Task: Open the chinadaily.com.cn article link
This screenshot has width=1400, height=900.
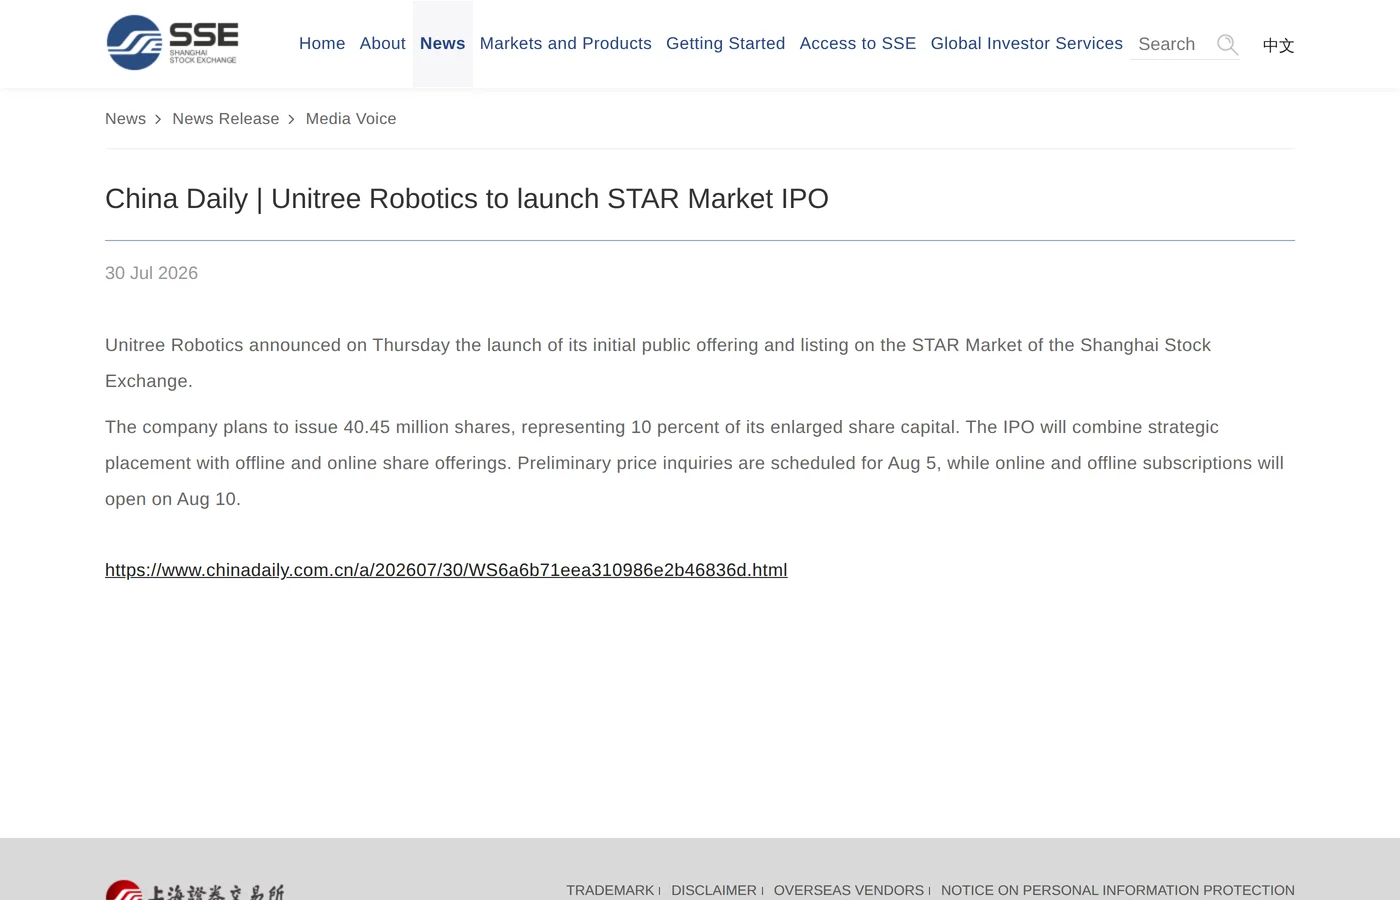Action: (446, 570)
